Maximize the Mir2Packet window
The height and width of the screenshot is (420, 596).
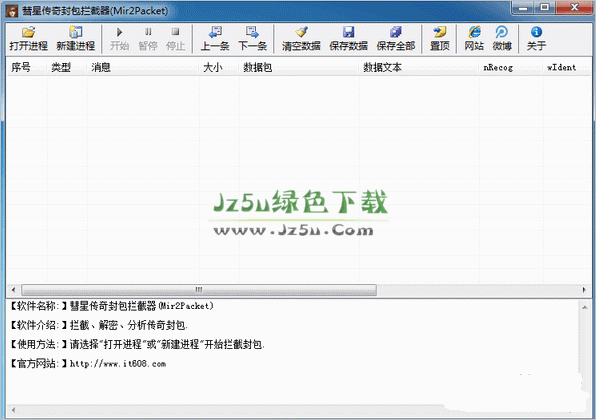(545, 8)
